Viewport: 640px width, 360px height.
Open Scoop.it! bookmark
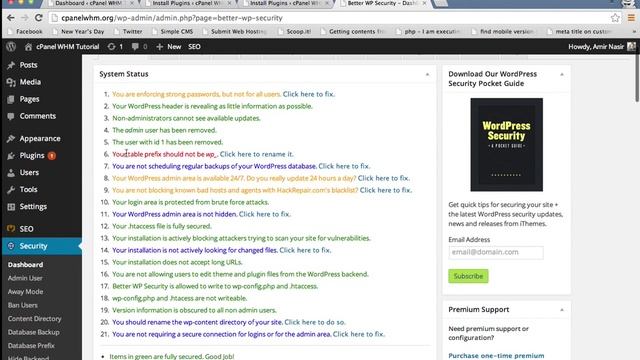pyautogui.click(x=294, y=31)
